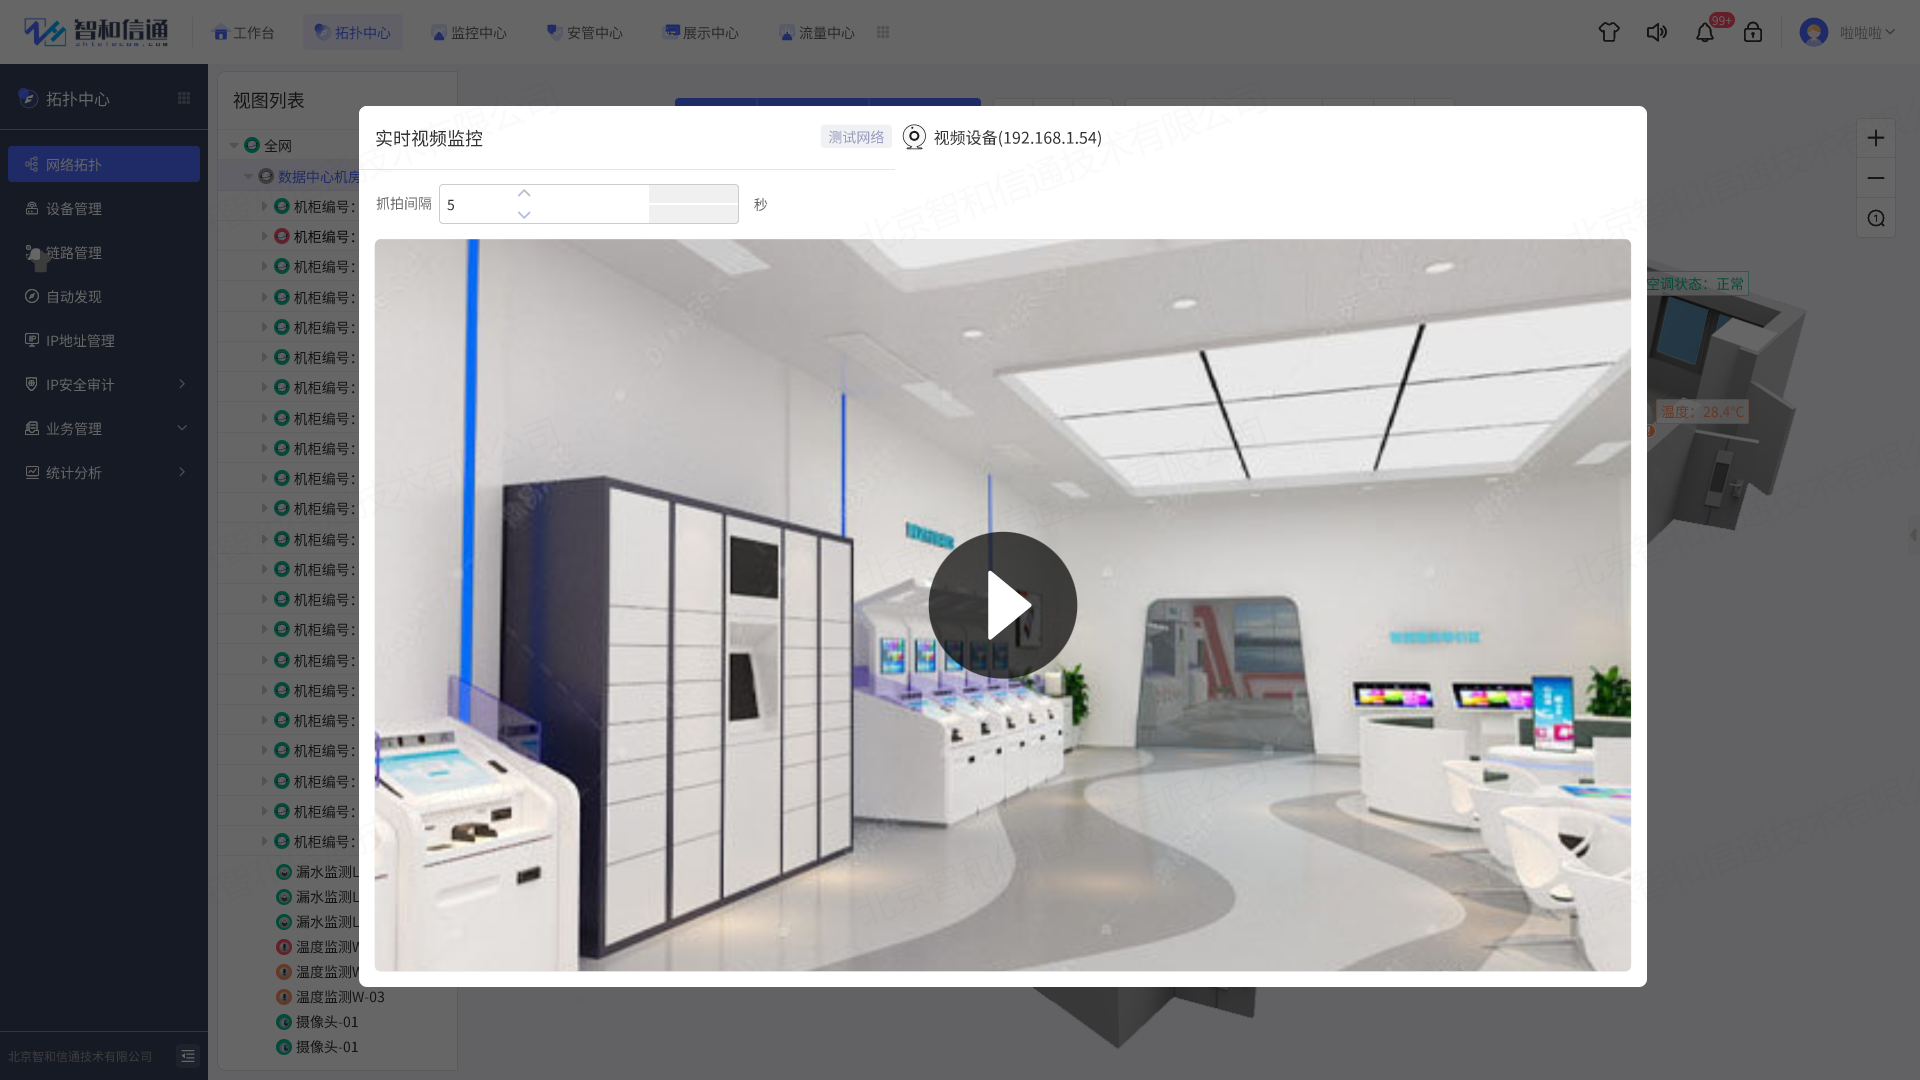Click the lock screen icon

pos(1753,32)
